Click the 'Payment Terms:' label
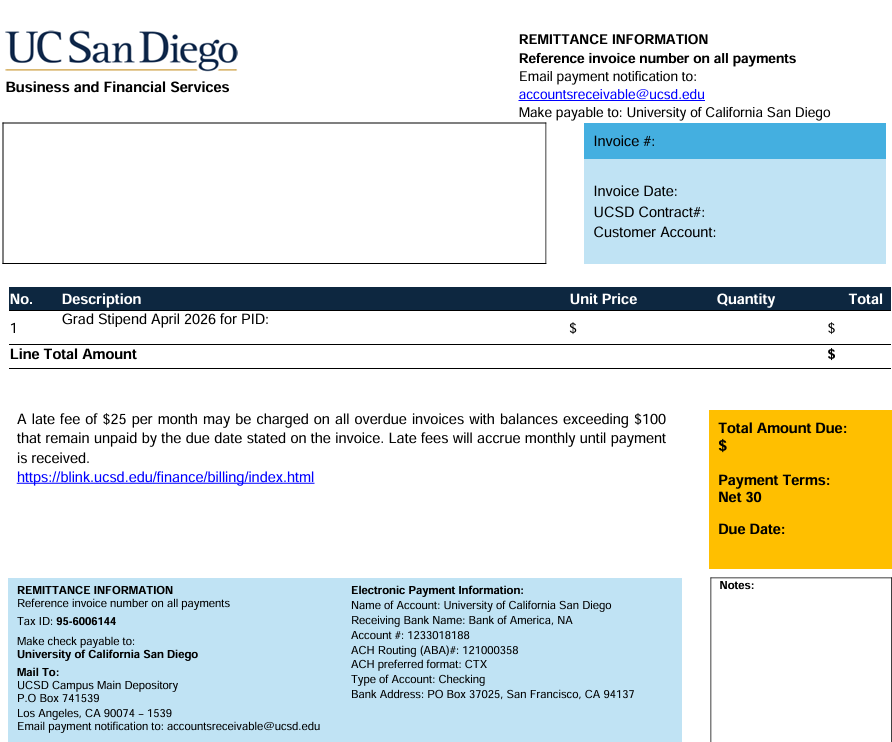 [x=774, y=480]
